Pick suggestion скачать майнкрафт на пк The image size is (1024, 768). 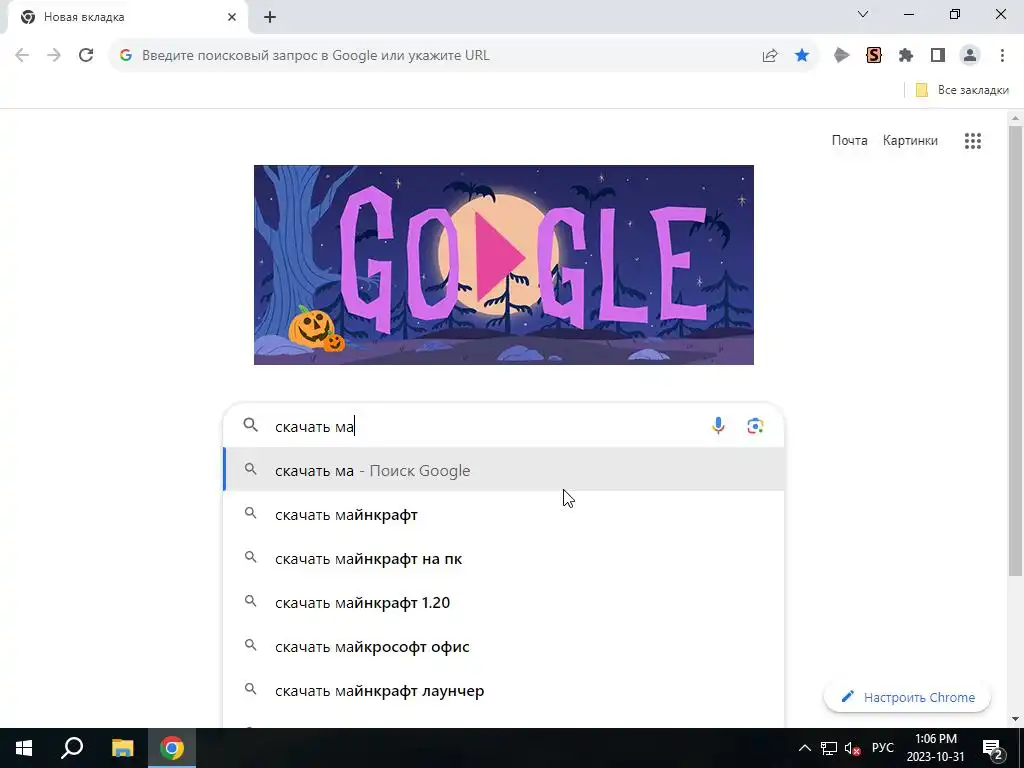[503, 559]
